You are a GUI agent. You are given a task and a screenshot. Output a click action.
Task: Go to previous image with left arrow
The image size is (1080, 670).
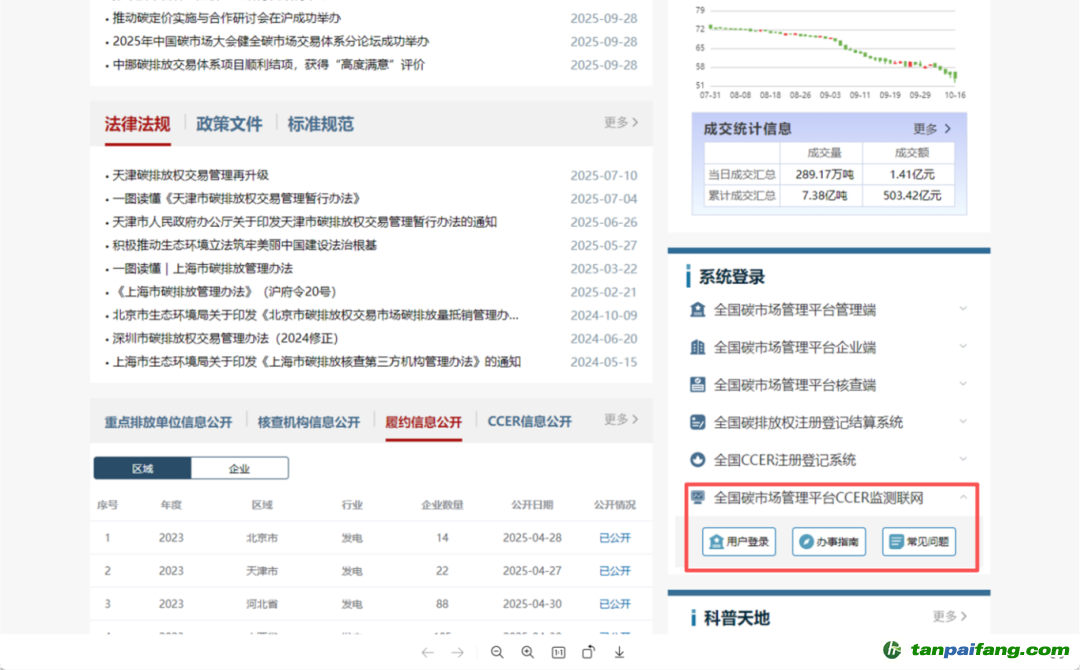pyautogui.click(x=427, y=652)
